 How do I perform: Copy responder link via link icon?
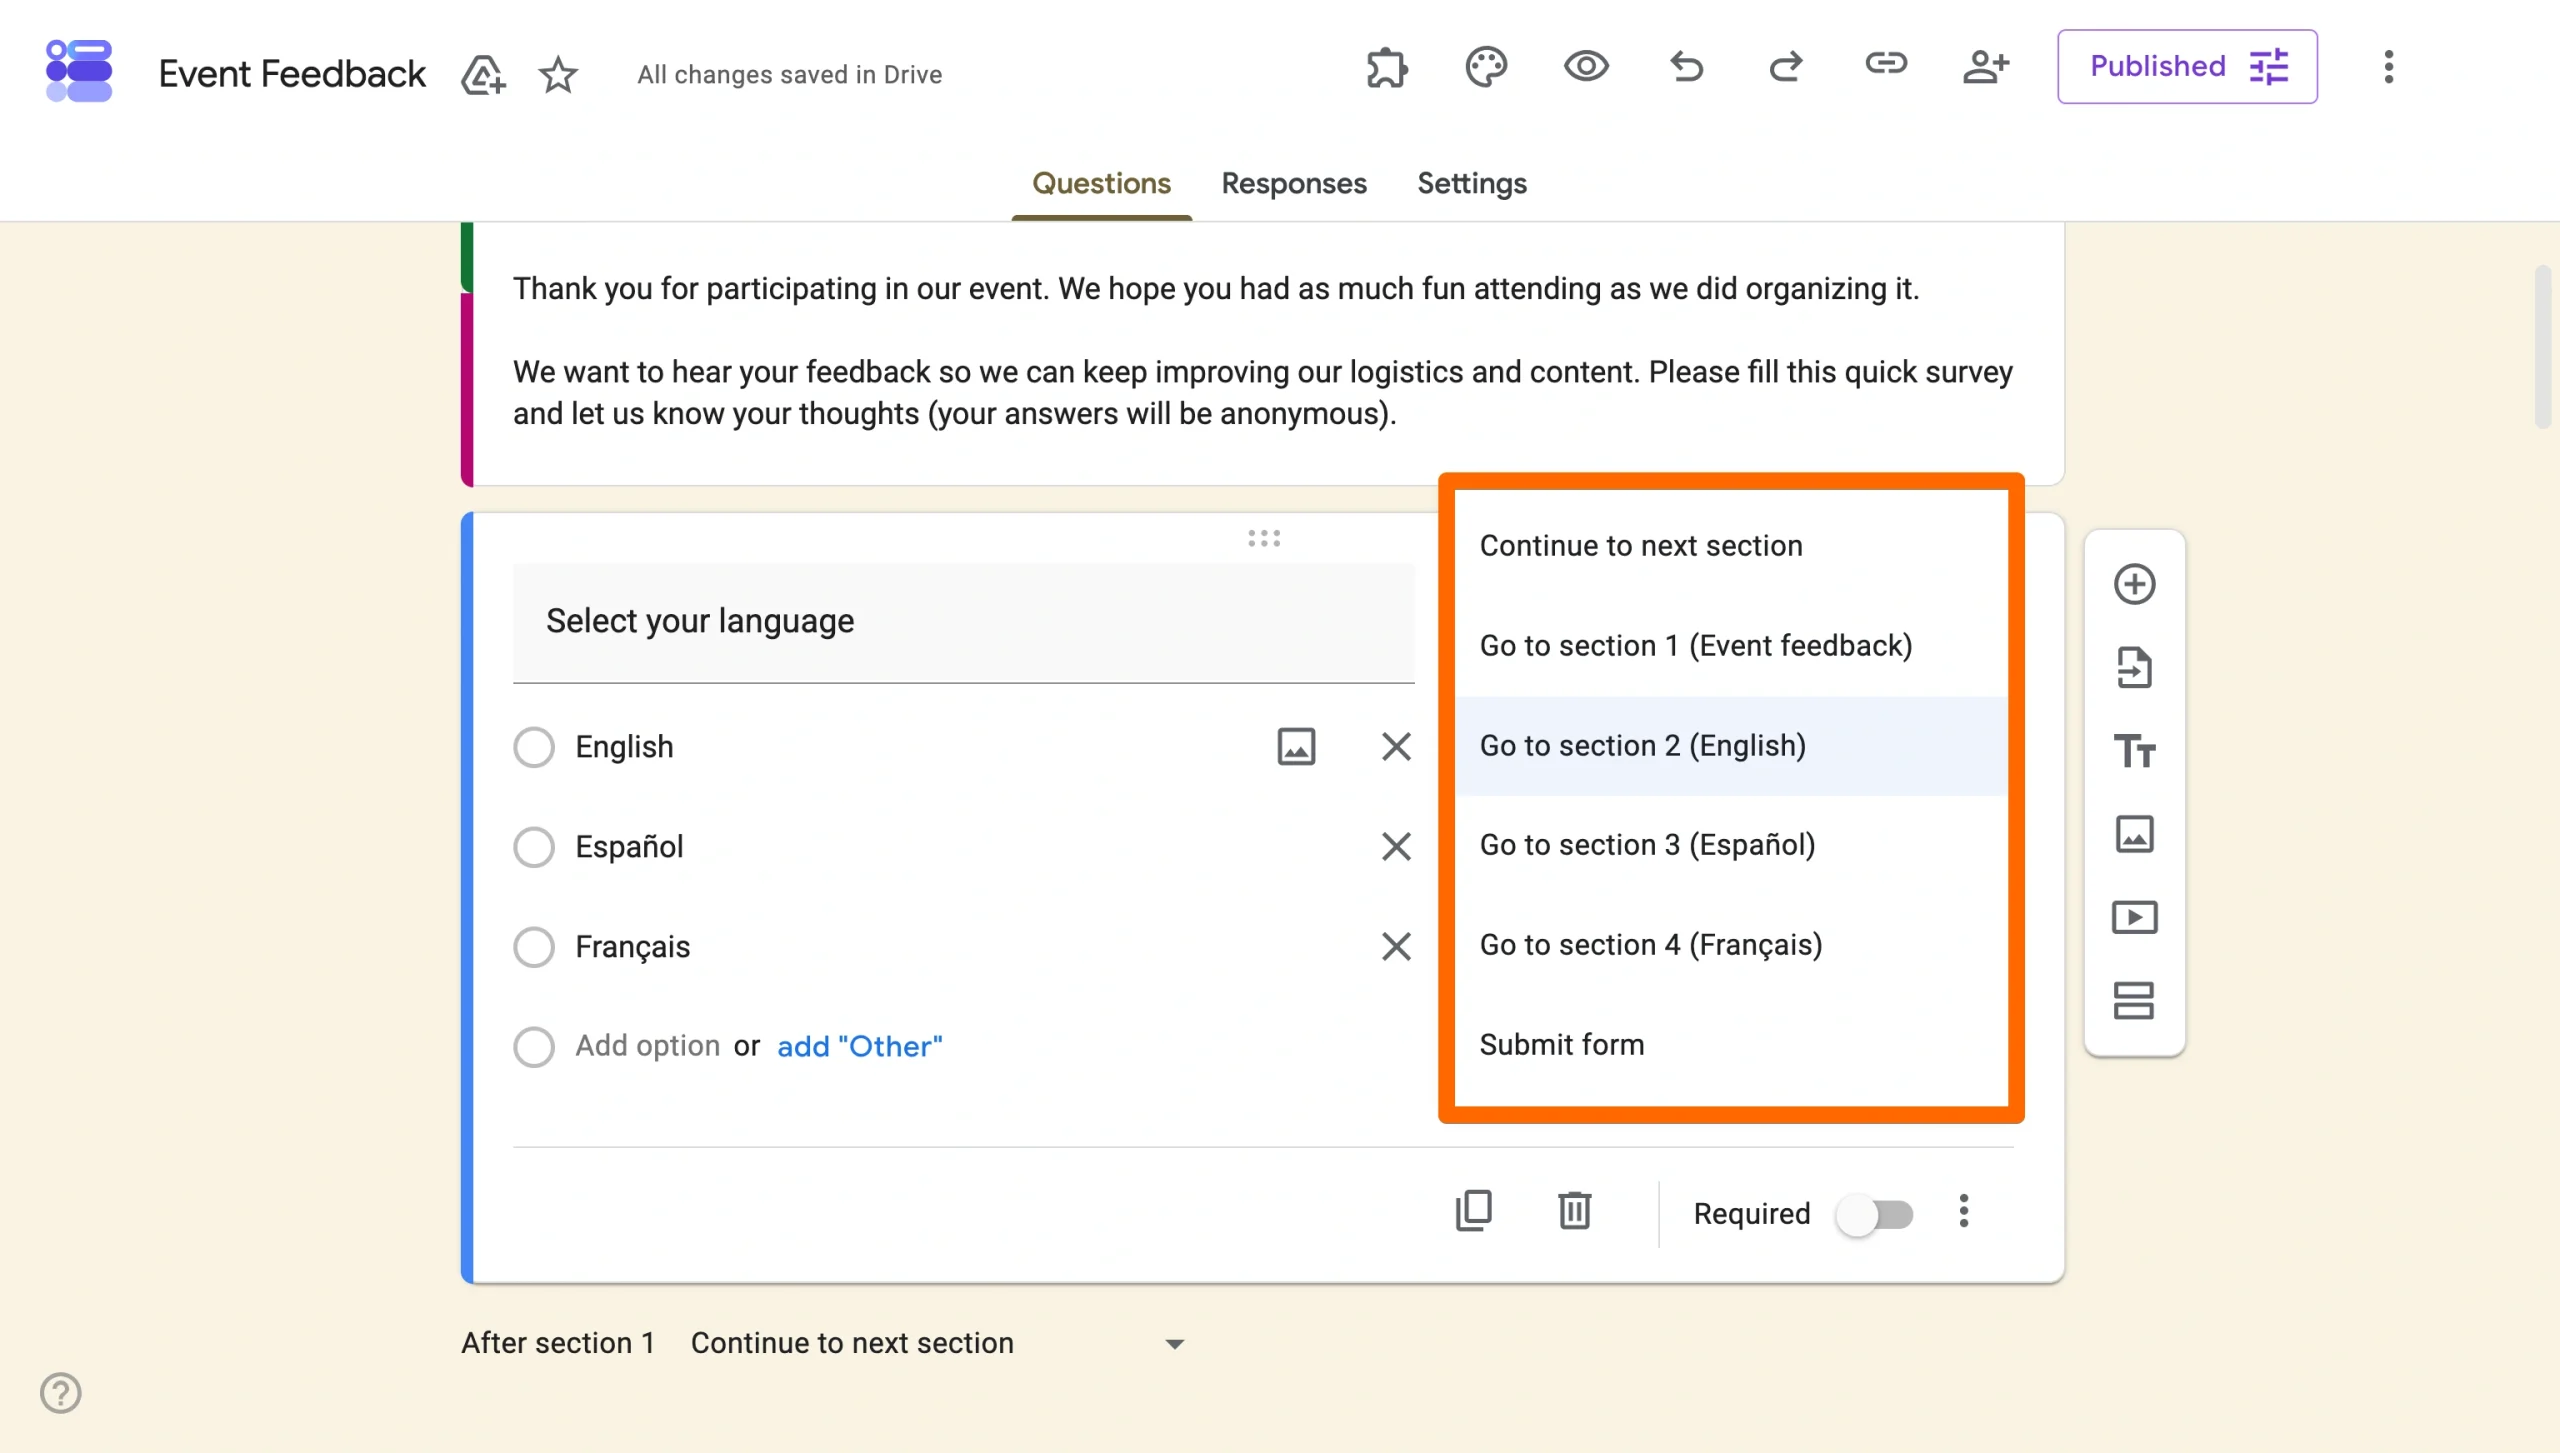1886,65
